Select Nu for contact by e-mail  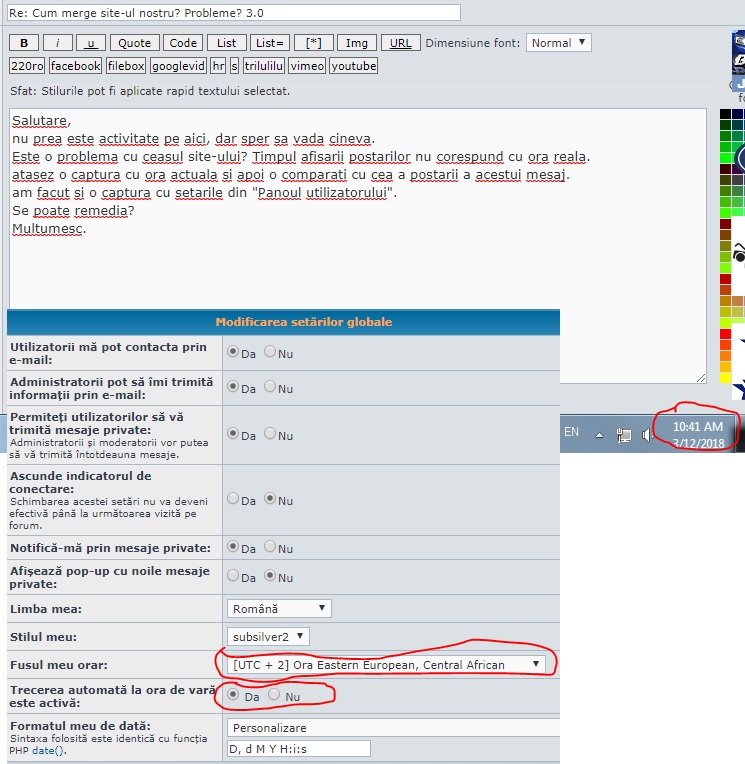(x=270, y=352)
